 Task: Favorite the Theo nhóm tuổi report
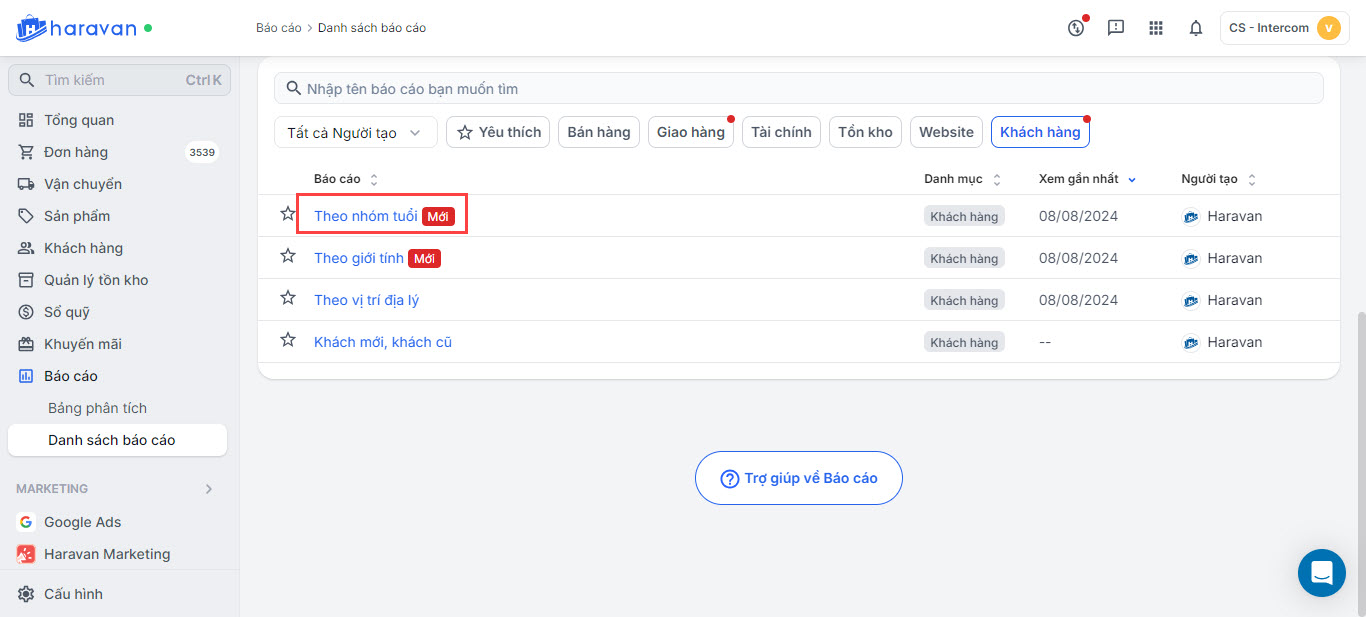(288, 214)
